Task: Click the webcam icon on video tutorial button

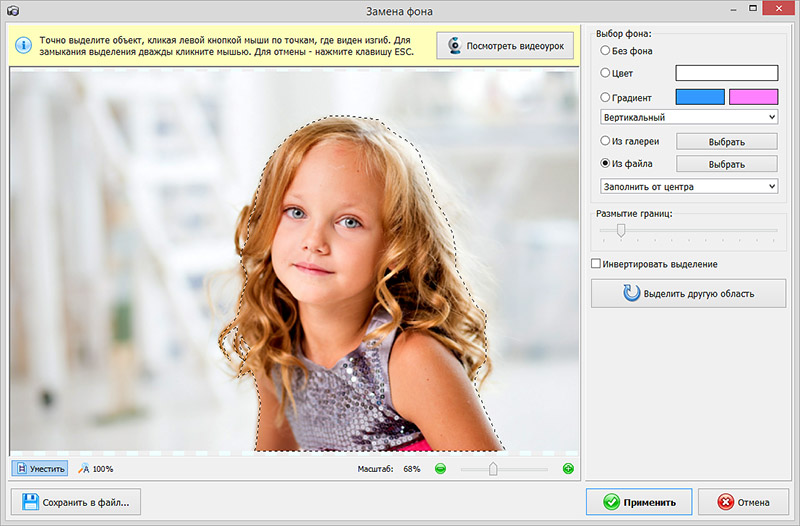Action: coord(454,45)
